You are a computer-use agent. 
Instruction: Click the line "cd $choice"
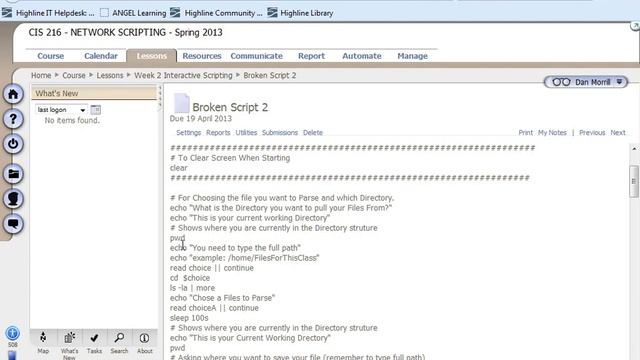(190, 278)
